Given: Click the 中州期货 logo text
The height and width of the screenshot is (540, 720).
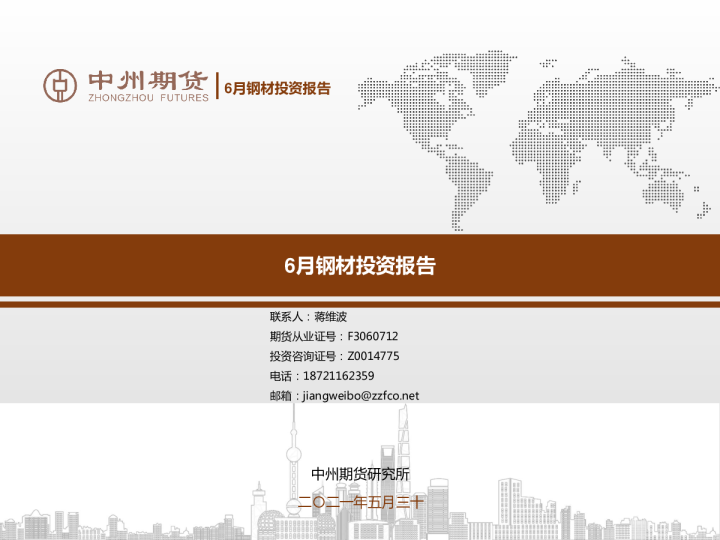Looking at the screenshot, I should click(148, 80).
